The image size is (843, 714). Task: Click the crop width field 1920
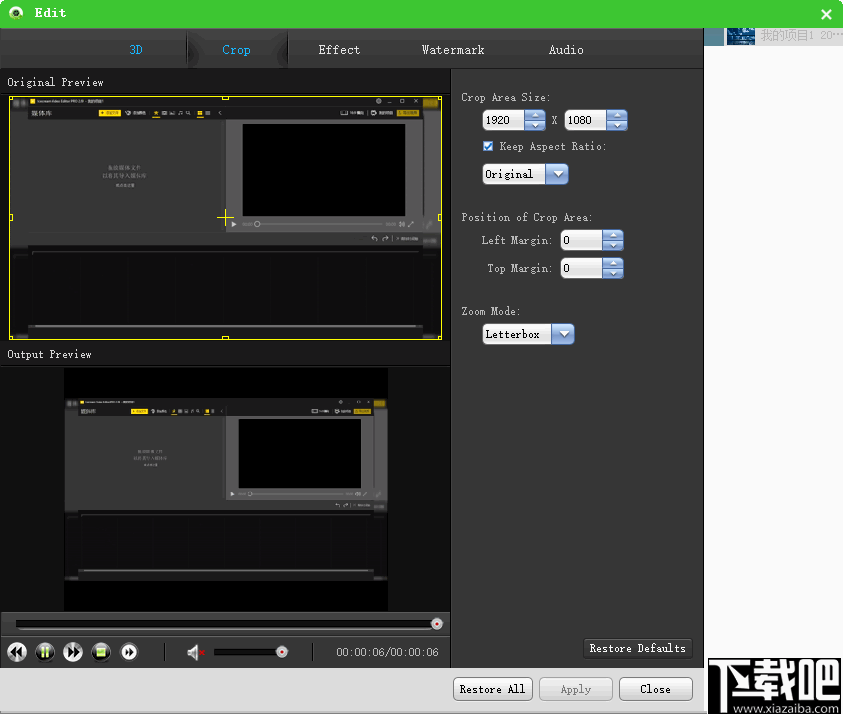click(x=503, y=120)
